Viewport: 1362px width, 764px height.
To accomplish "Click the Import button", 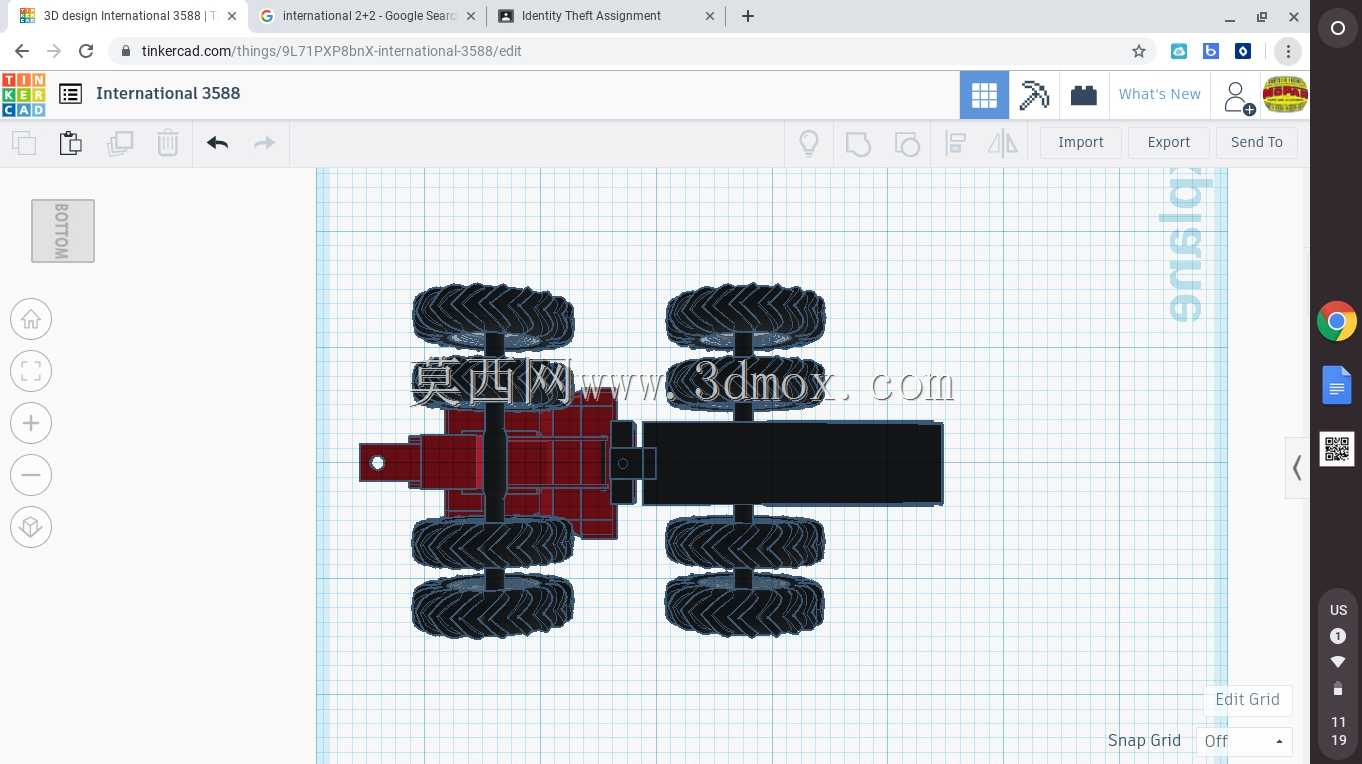I will (1081, 142).
